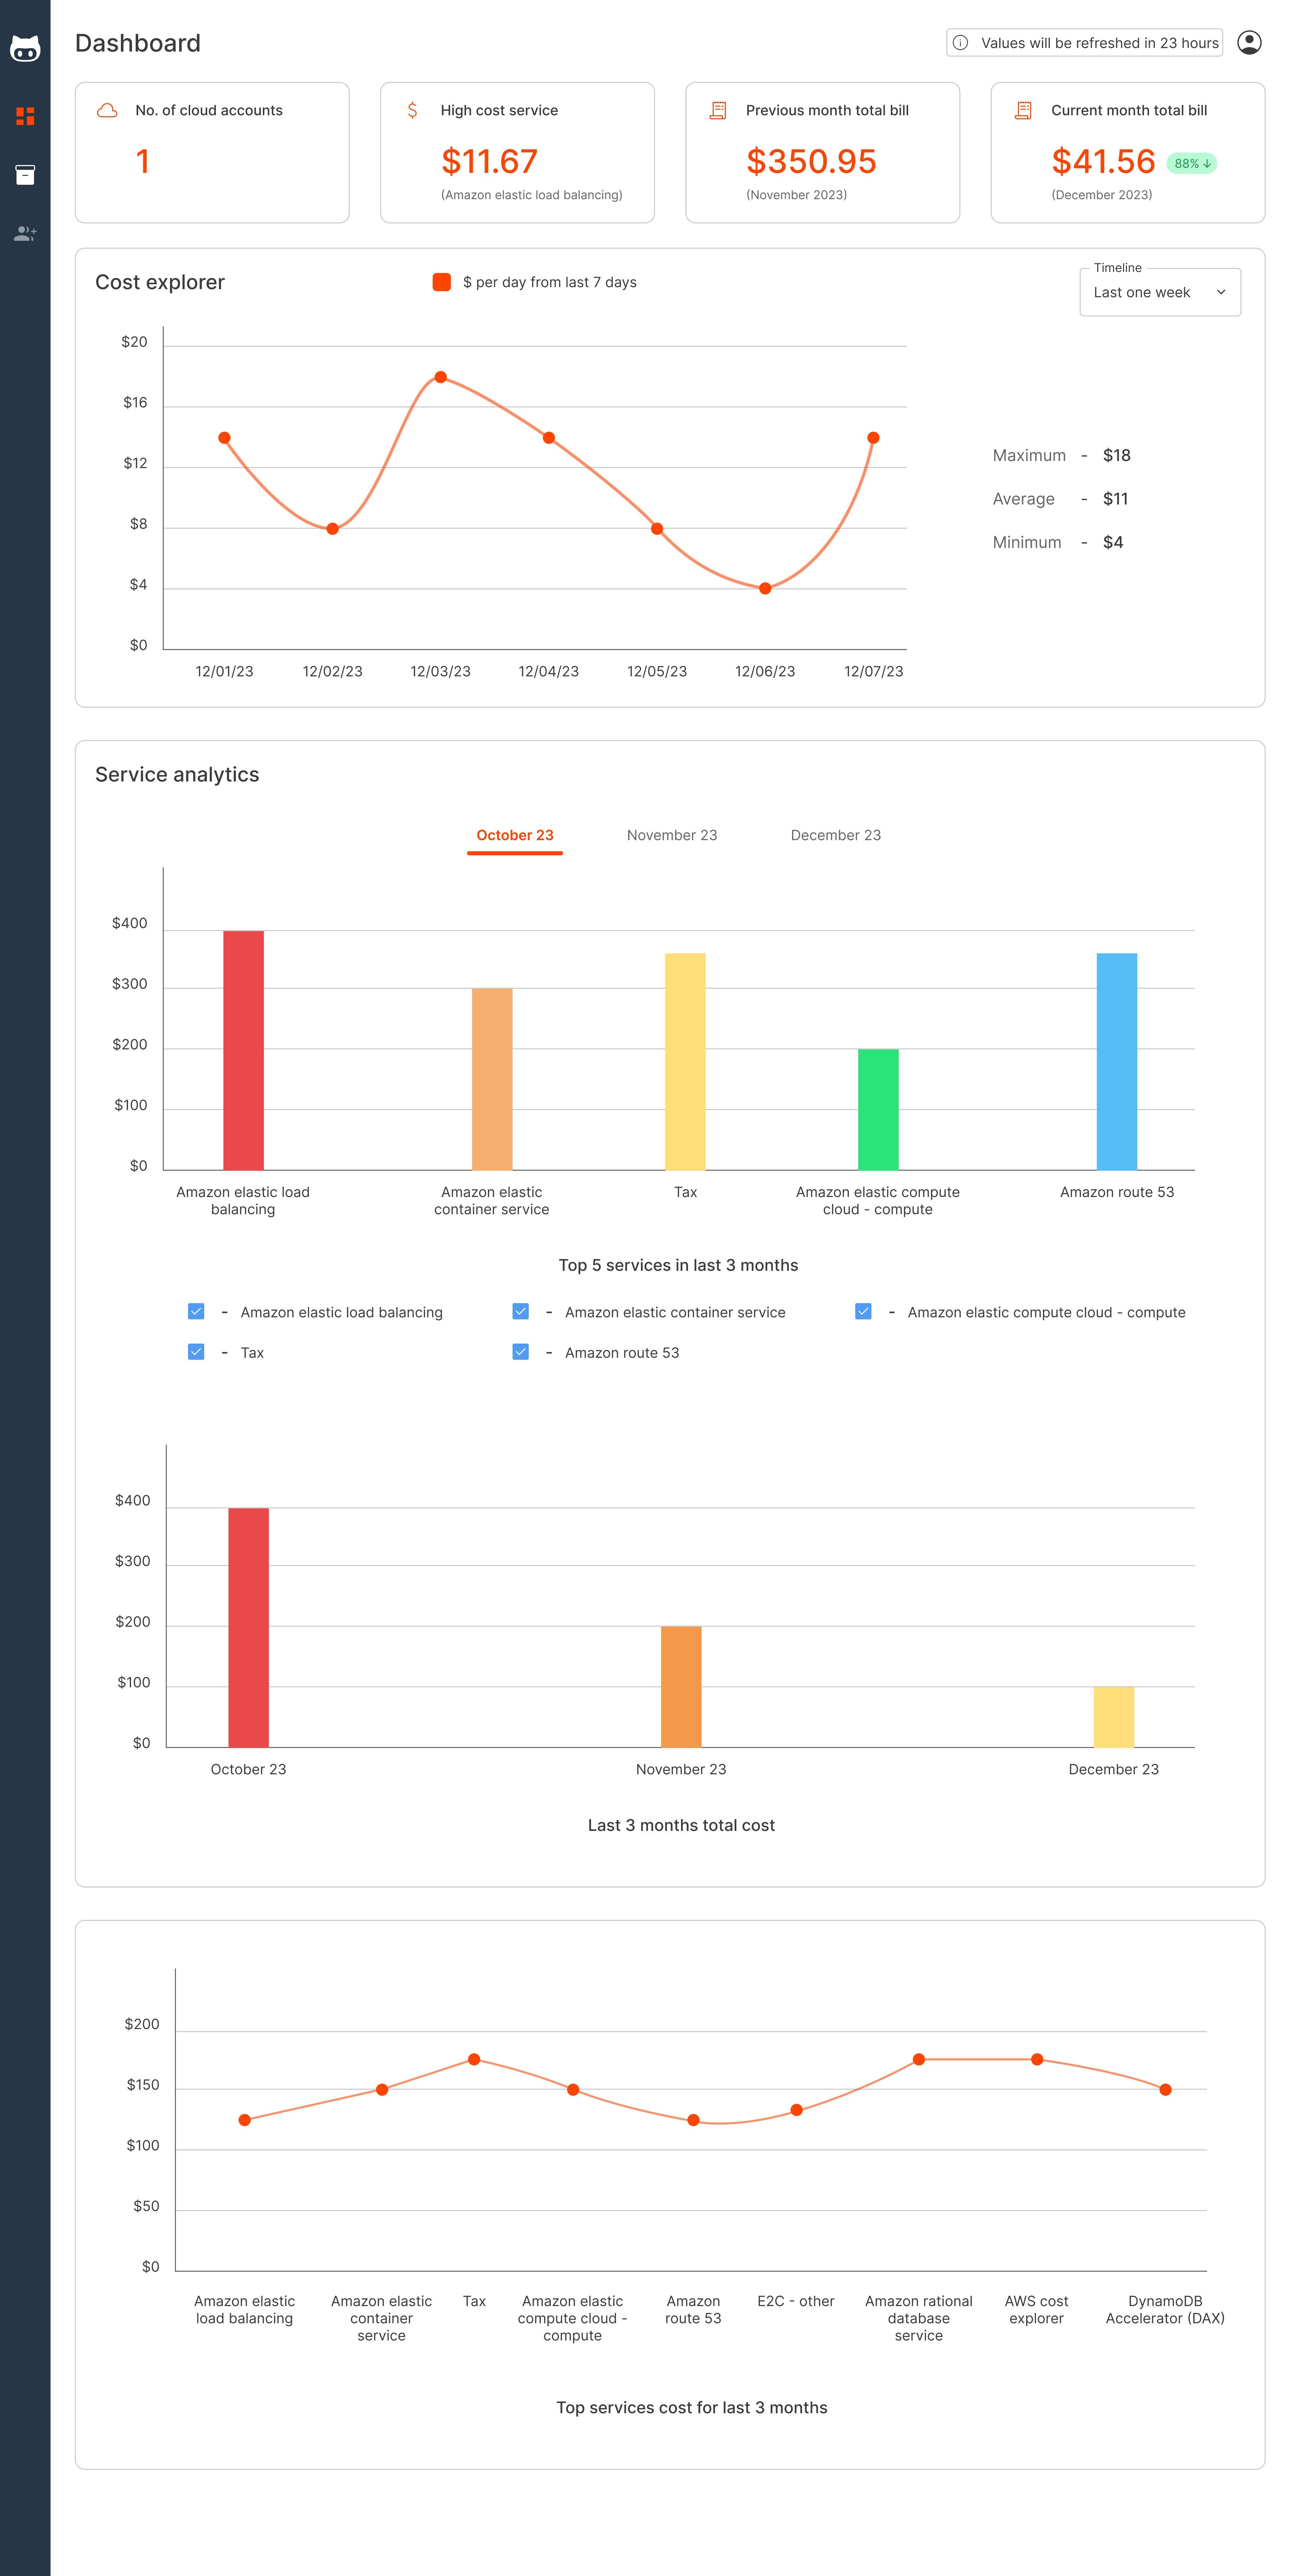Switch to the November 23 tab
This screenshot has height=2576, width=1294.
coord(672,835)
